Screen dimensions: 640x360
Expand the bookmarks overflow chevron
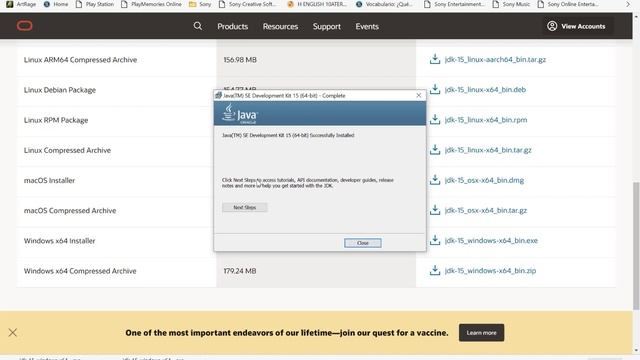[628, 4]
